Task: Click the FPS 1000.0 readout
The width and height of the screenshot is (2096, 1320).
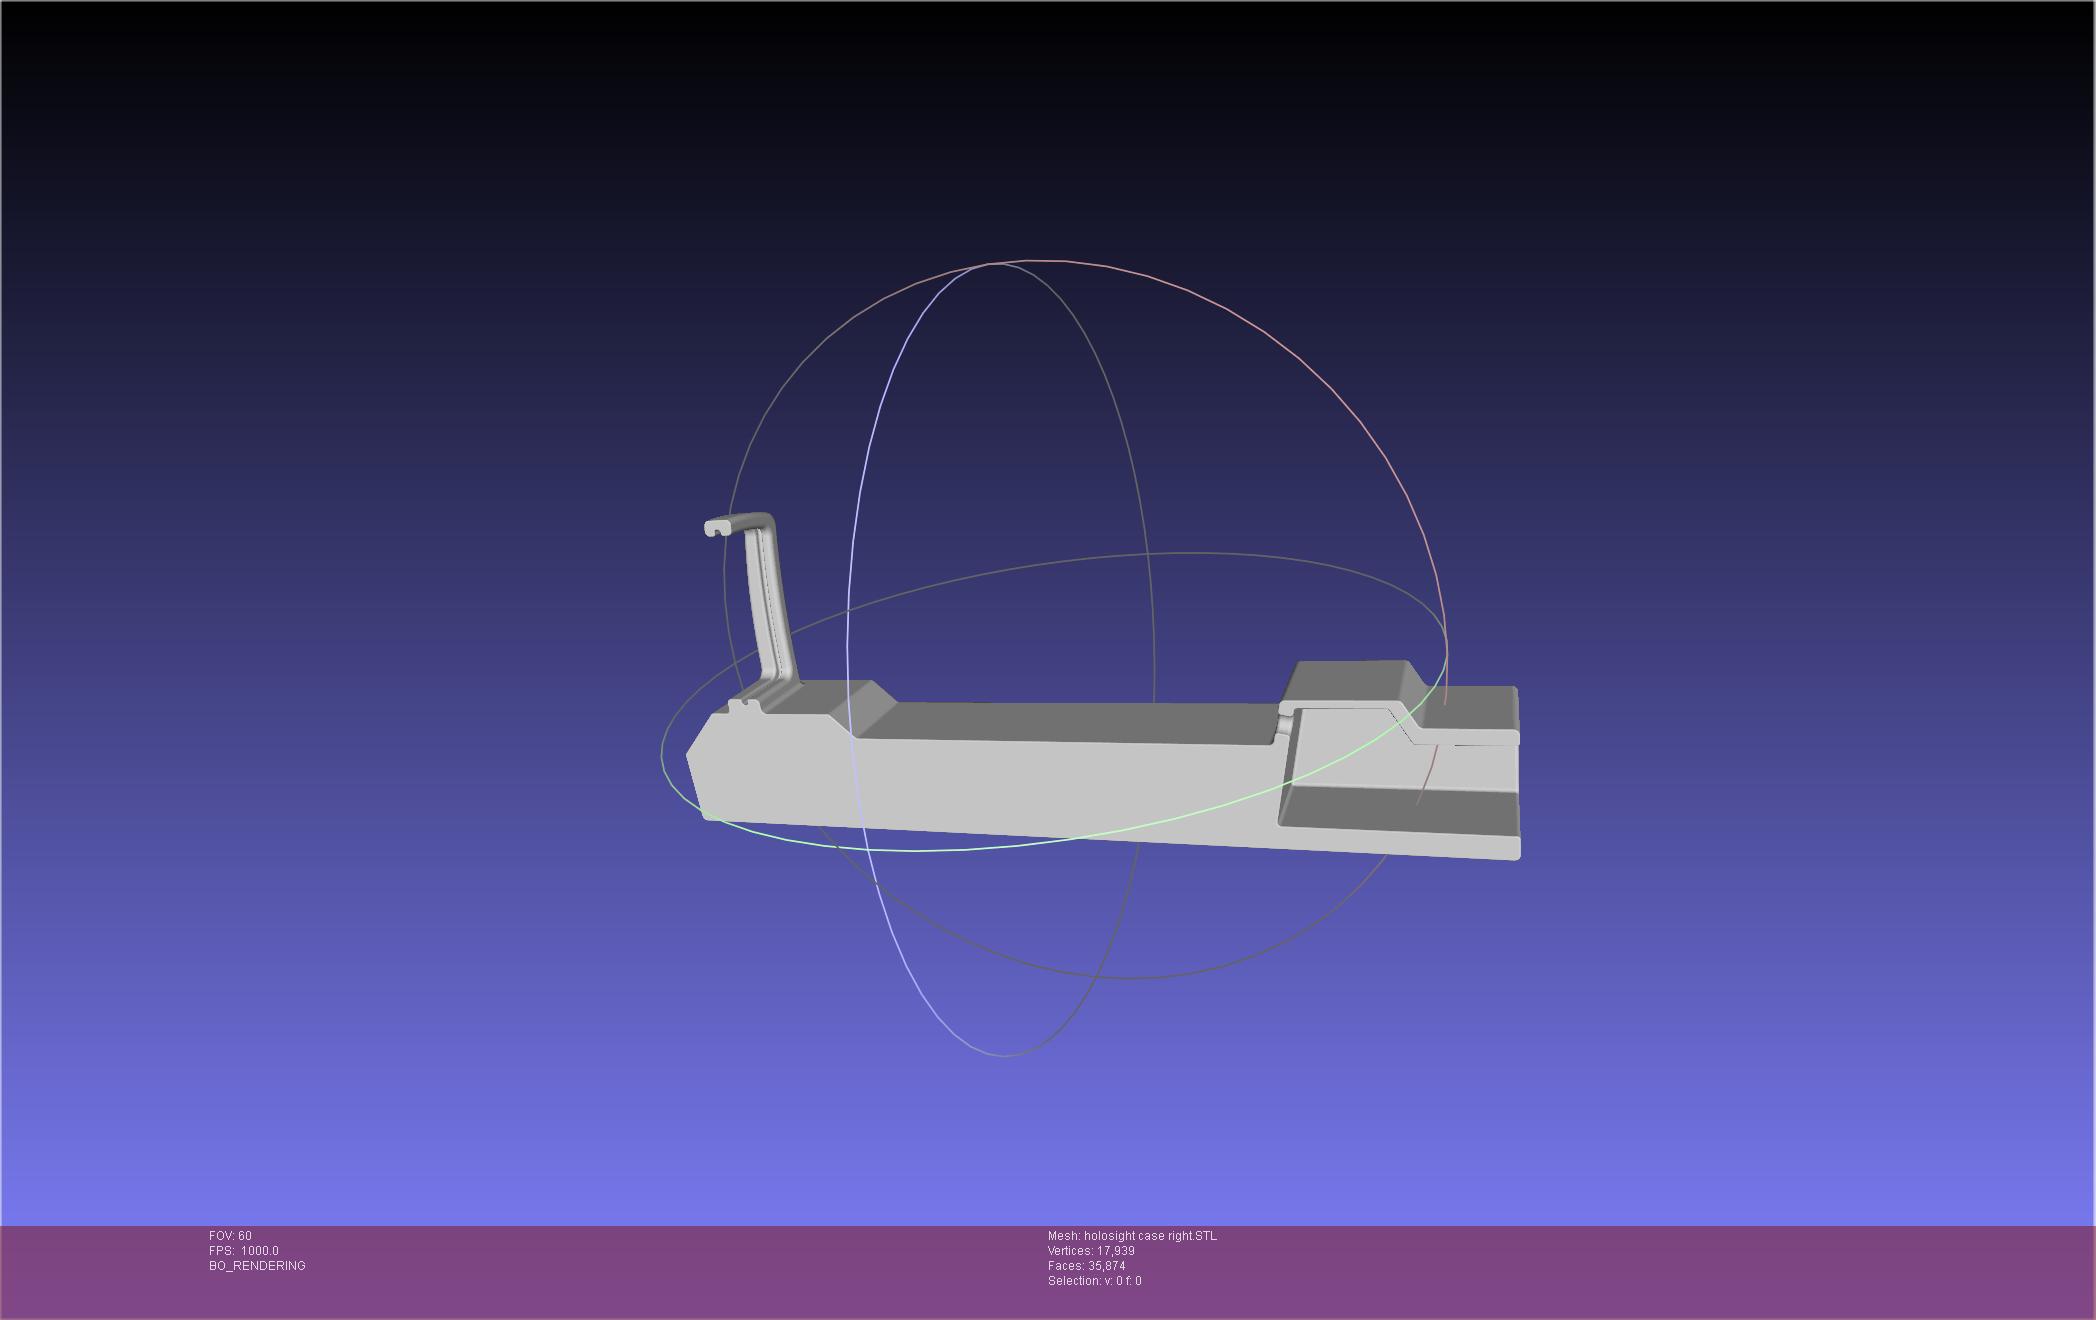Action: coord(243,1251)
